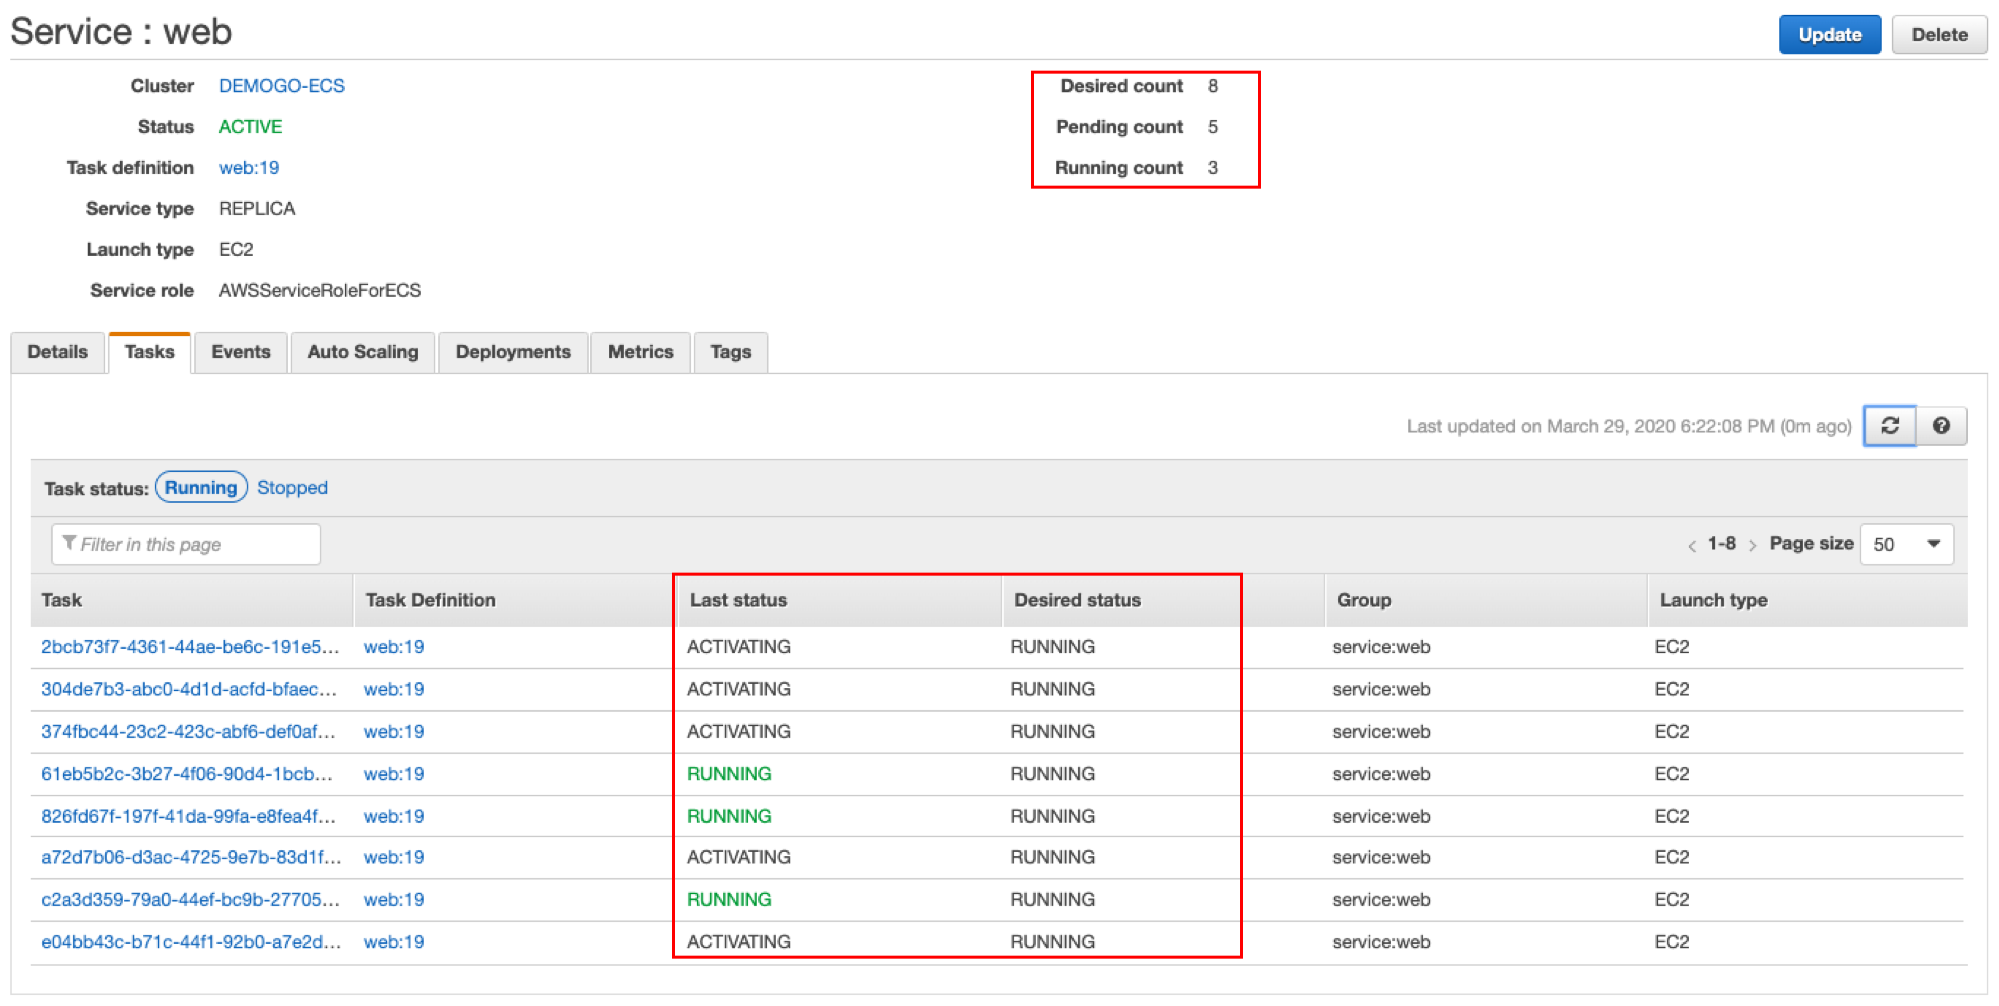The image size is (1999, 1006).
Task: Open web:19 link in the 2bcb73f7 row
Action: (394, 647)
